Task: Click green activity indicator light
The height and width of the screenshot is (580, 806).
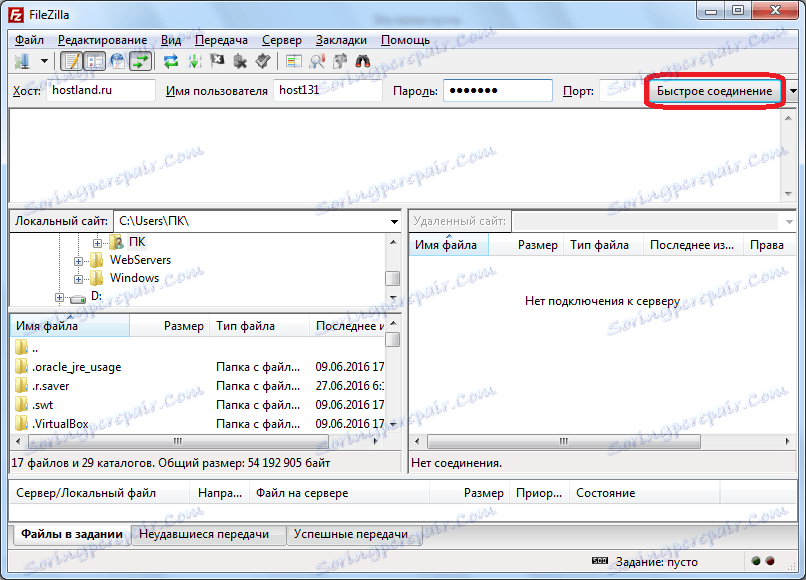Action: [756, 561]
